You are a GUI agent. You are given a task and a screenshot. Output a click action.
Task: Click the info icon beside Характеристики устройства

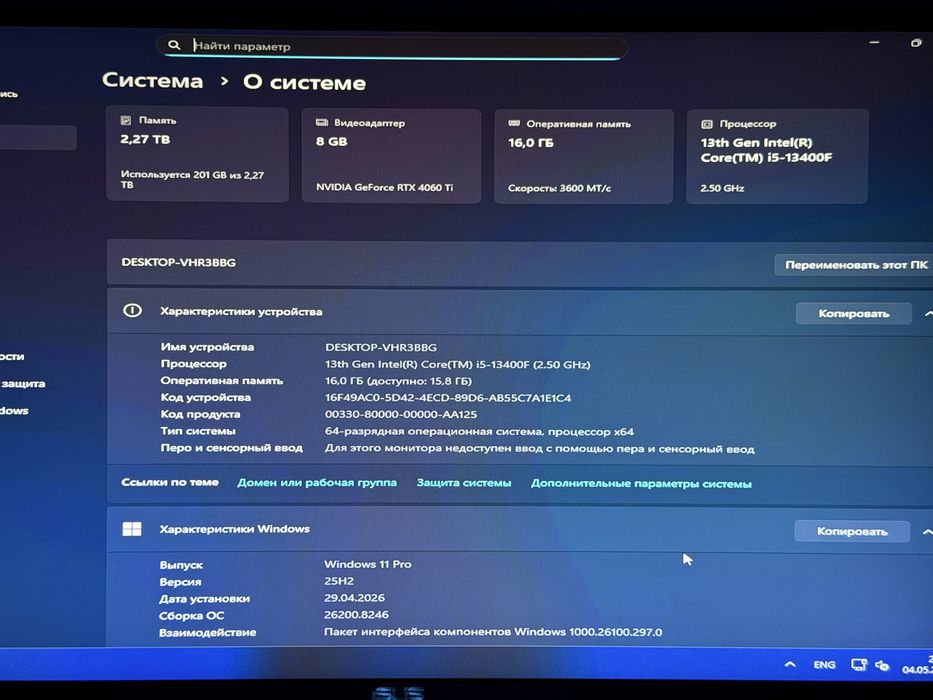[132, 311]
